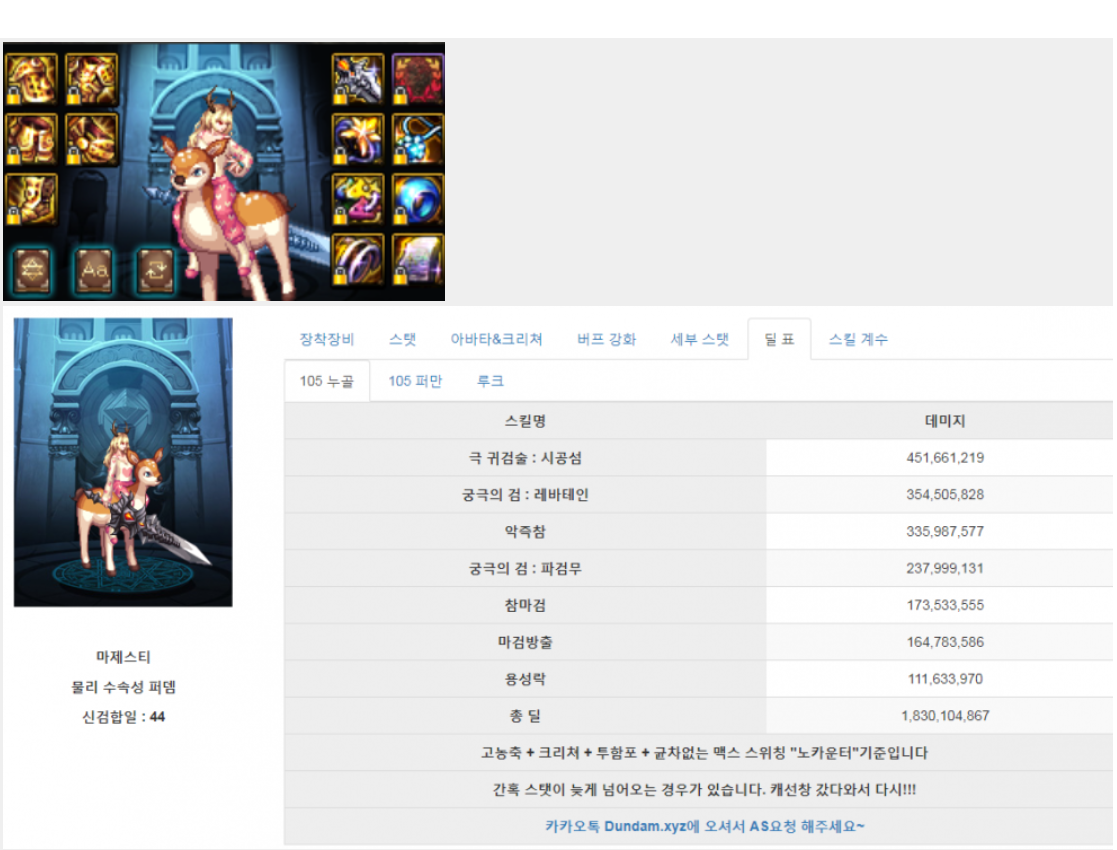Screen dimensions: 1117x850
Task: Select the 105 누골 sub-tab
Action: tap(327, 381)
